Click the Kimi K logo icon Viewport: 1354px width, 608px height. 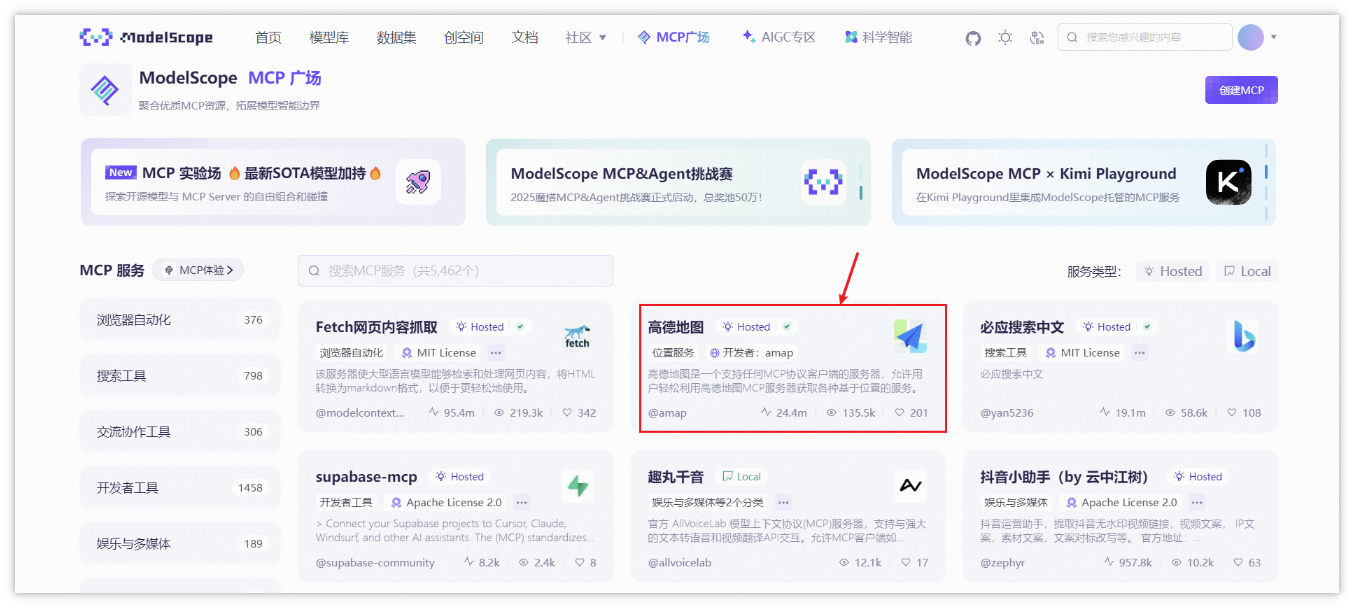tap(1228, 182)
